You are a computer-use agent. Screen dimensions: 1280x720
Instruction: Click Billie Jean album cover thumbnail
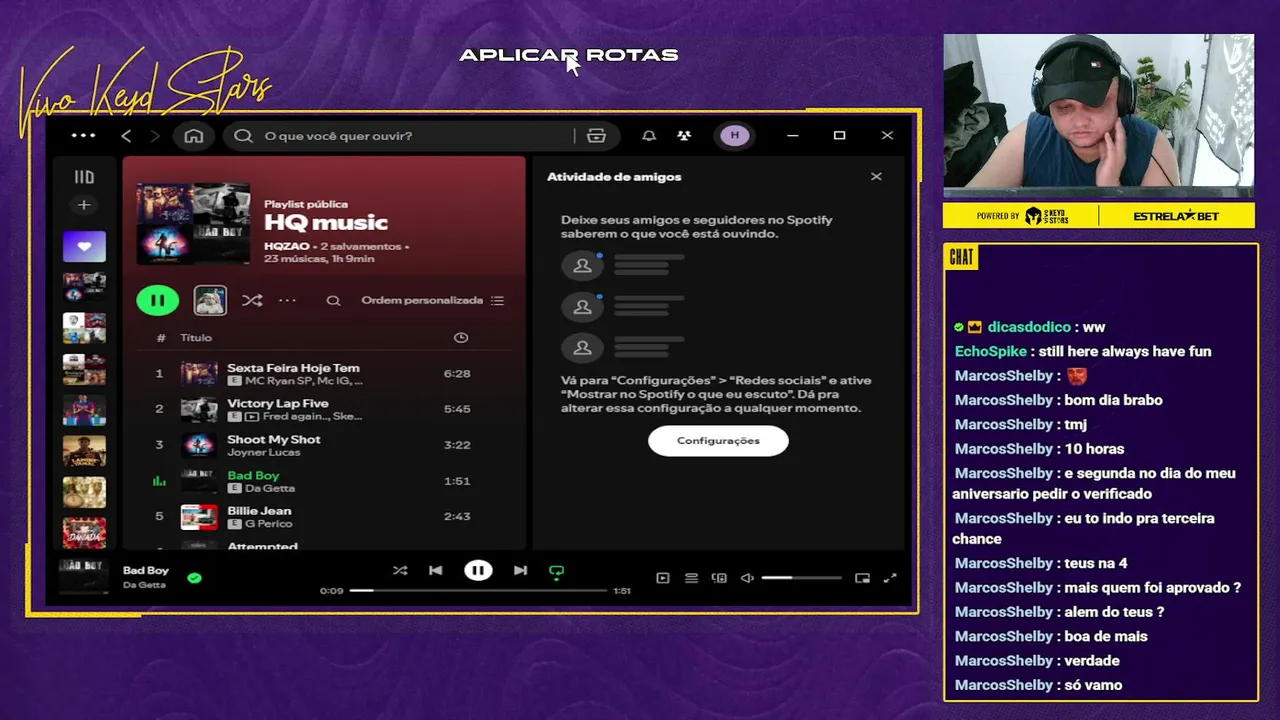click(x=199, y=517)
